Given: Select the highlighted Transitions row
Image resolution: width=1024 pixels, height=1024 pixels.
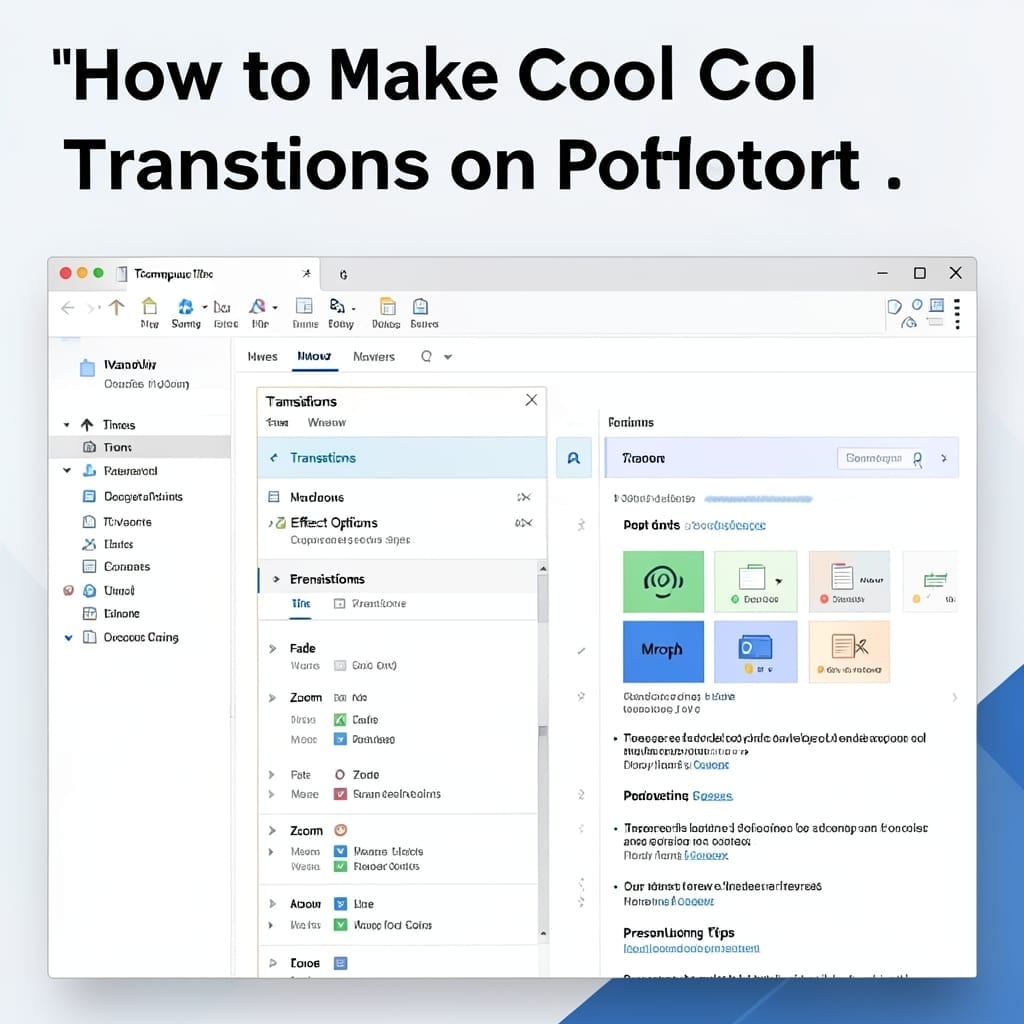Looking at the screenshot, I should [402, 458].
